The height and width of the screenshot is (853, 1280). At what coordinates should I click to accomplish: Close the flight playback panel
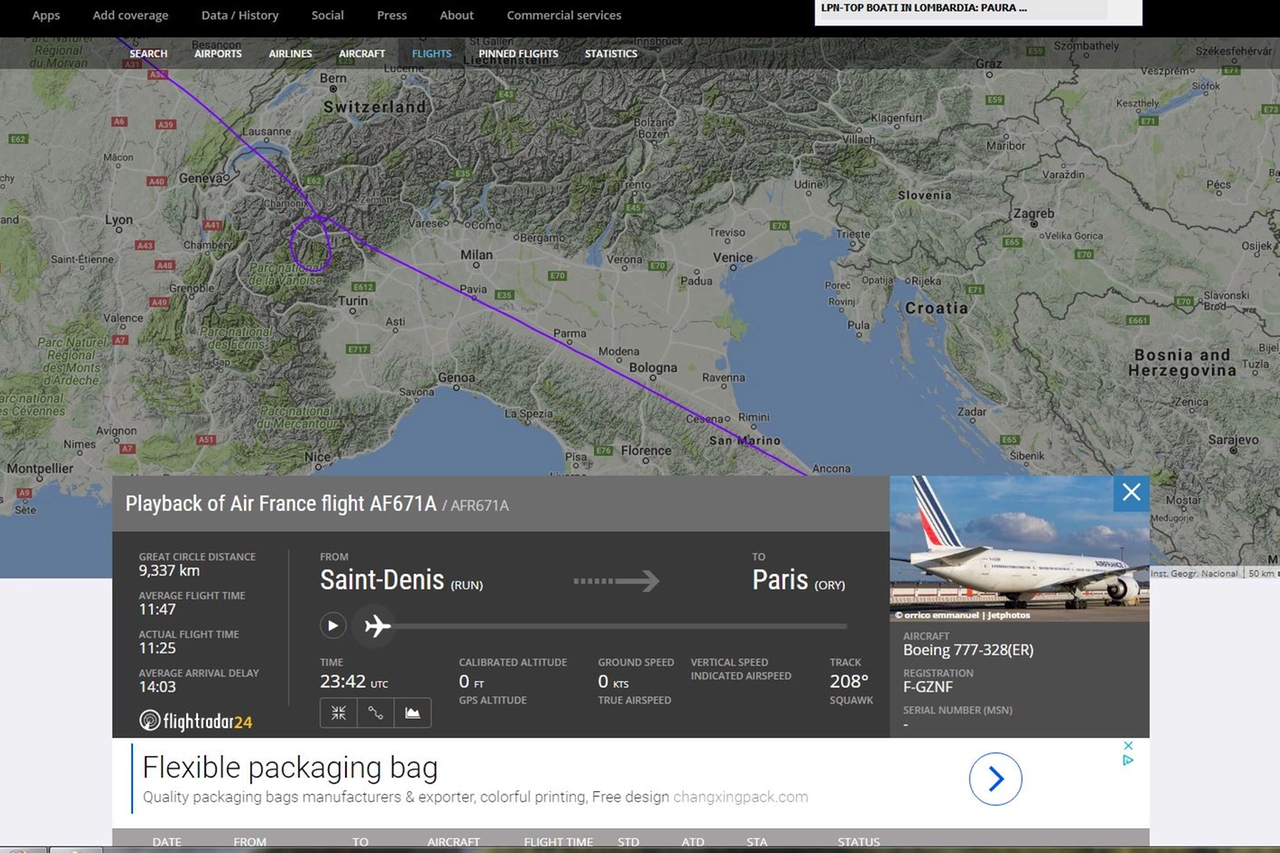pyautogui.click(x=1131, y=492)
